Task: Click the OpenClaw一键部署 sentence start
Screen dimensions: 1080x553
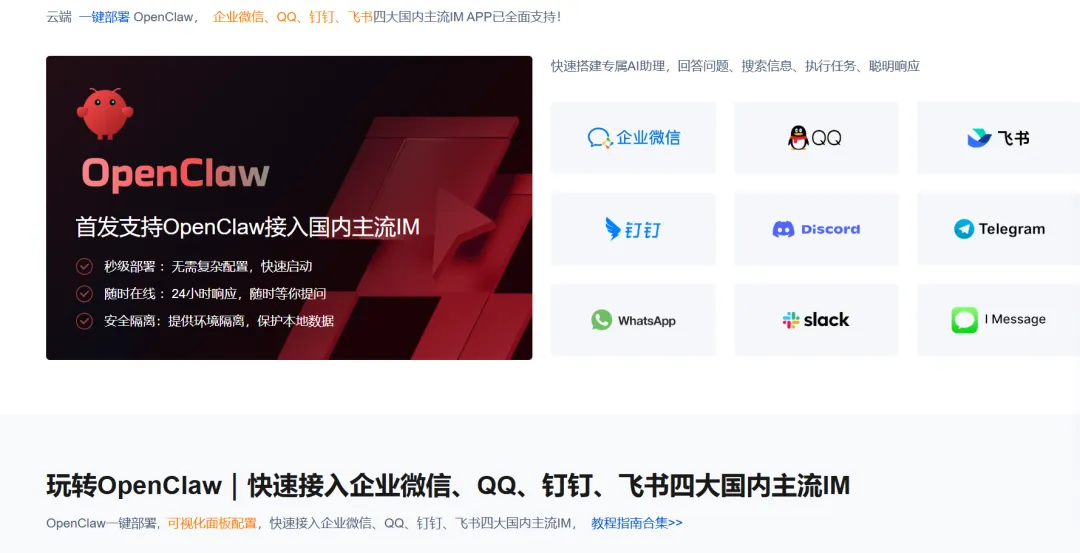Action: point(103,523)
